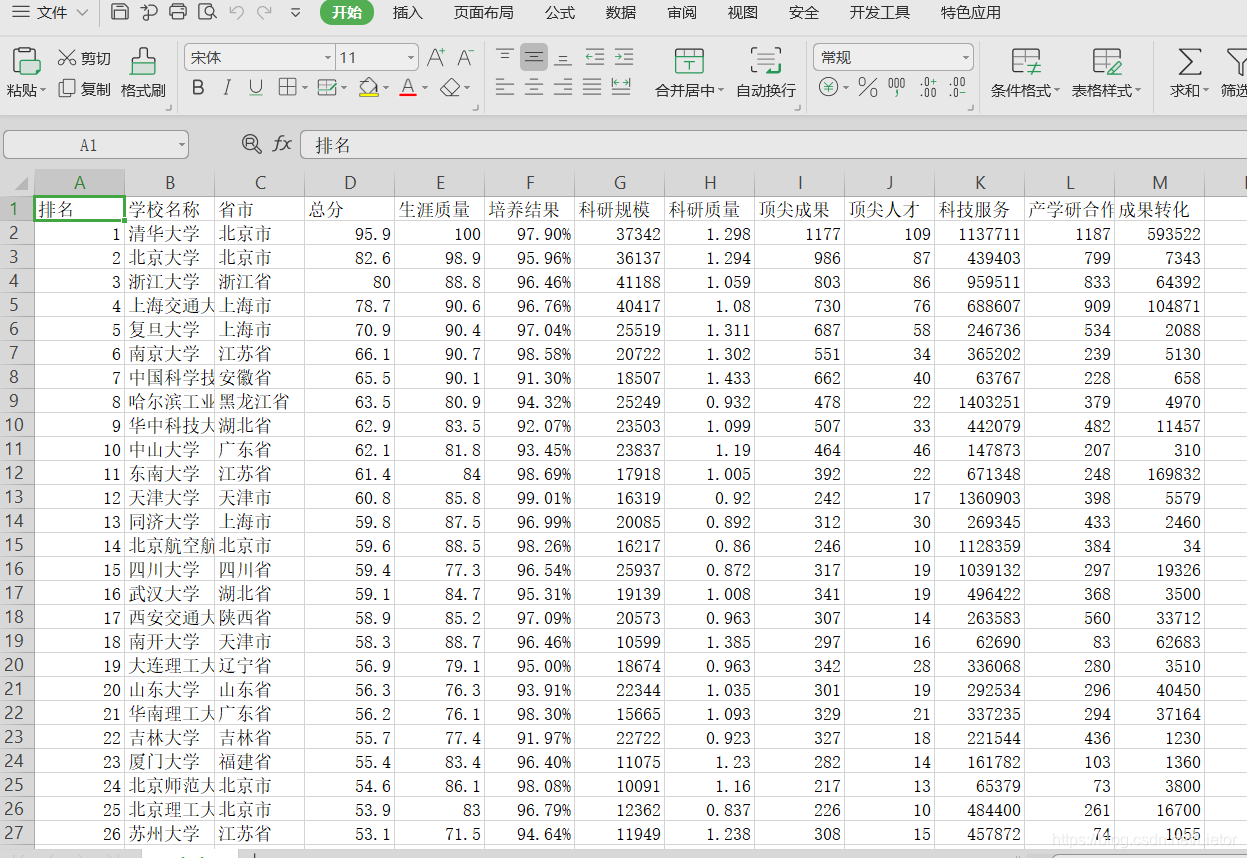Click the zoom magnifier beside the fx button
The width and height of the screenshot is (1247, 858).
tap(252, 144)
